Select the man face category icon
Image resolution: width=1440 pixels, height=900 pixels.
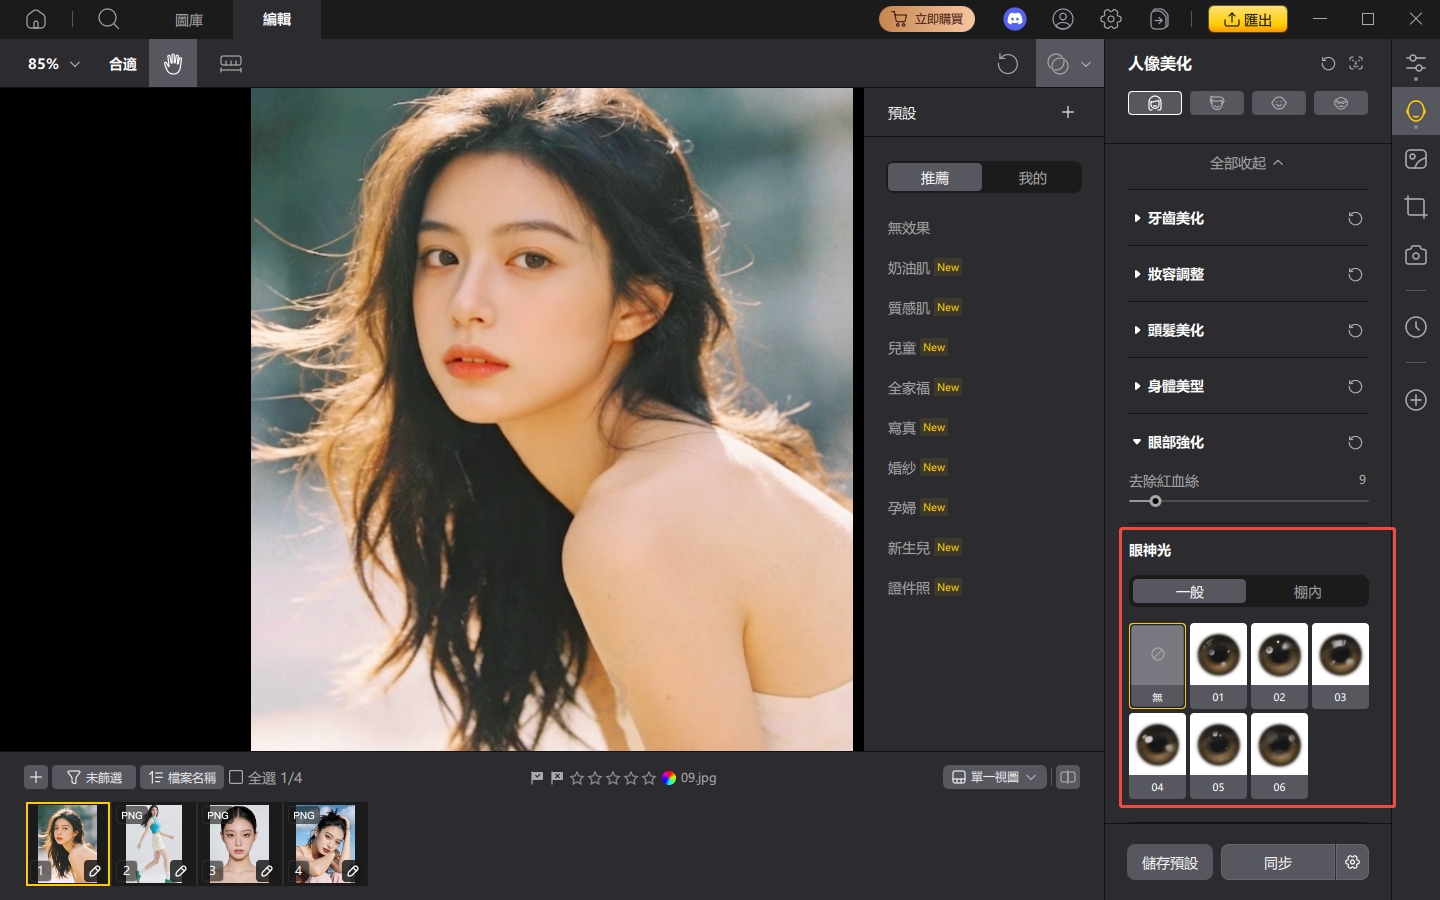click(1217, 102)
